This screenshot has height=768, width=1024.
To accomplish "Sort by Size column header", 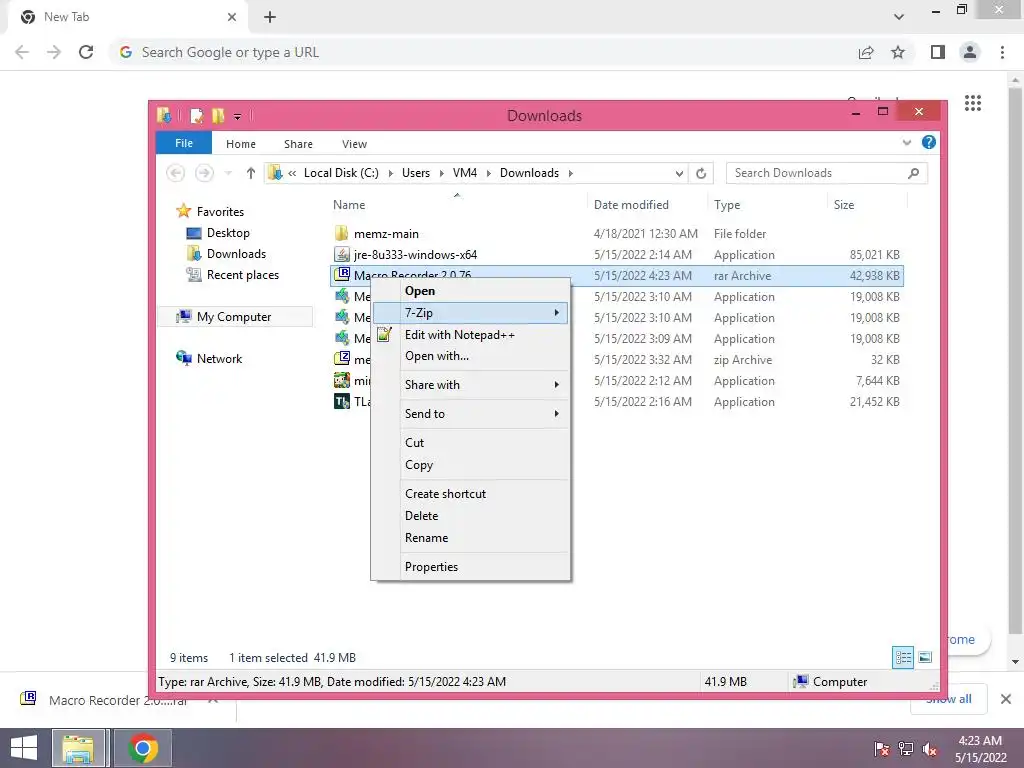I will pyautogui.click(x=844, y=204).
